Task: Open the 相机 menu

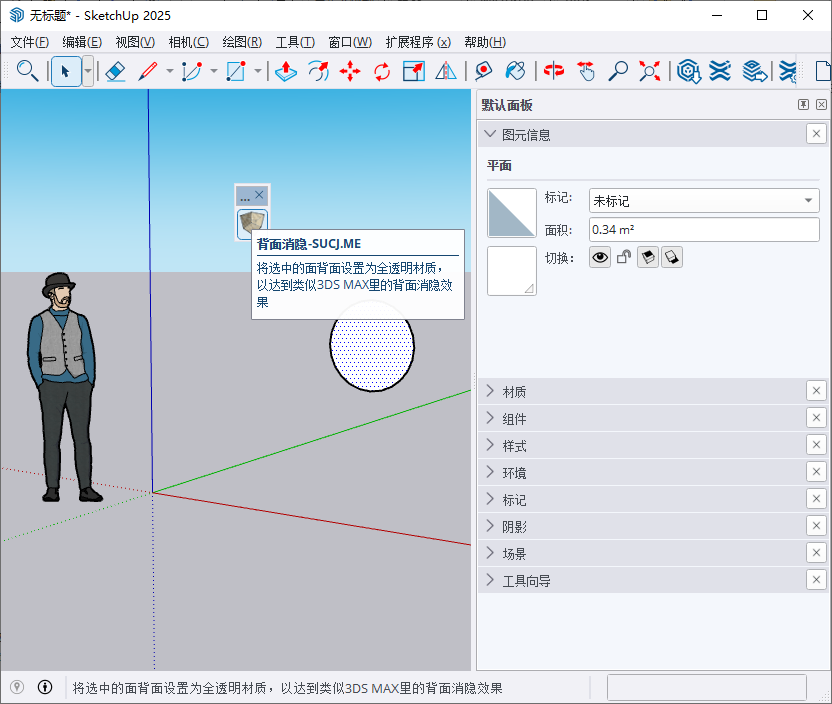Action: click(x=188, y=42)
